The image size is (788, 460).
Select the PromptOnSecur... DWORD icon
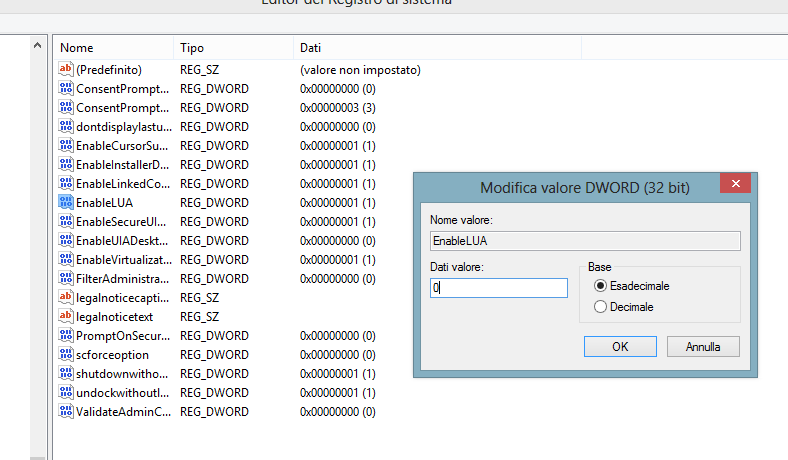click(x=66, y=336)
